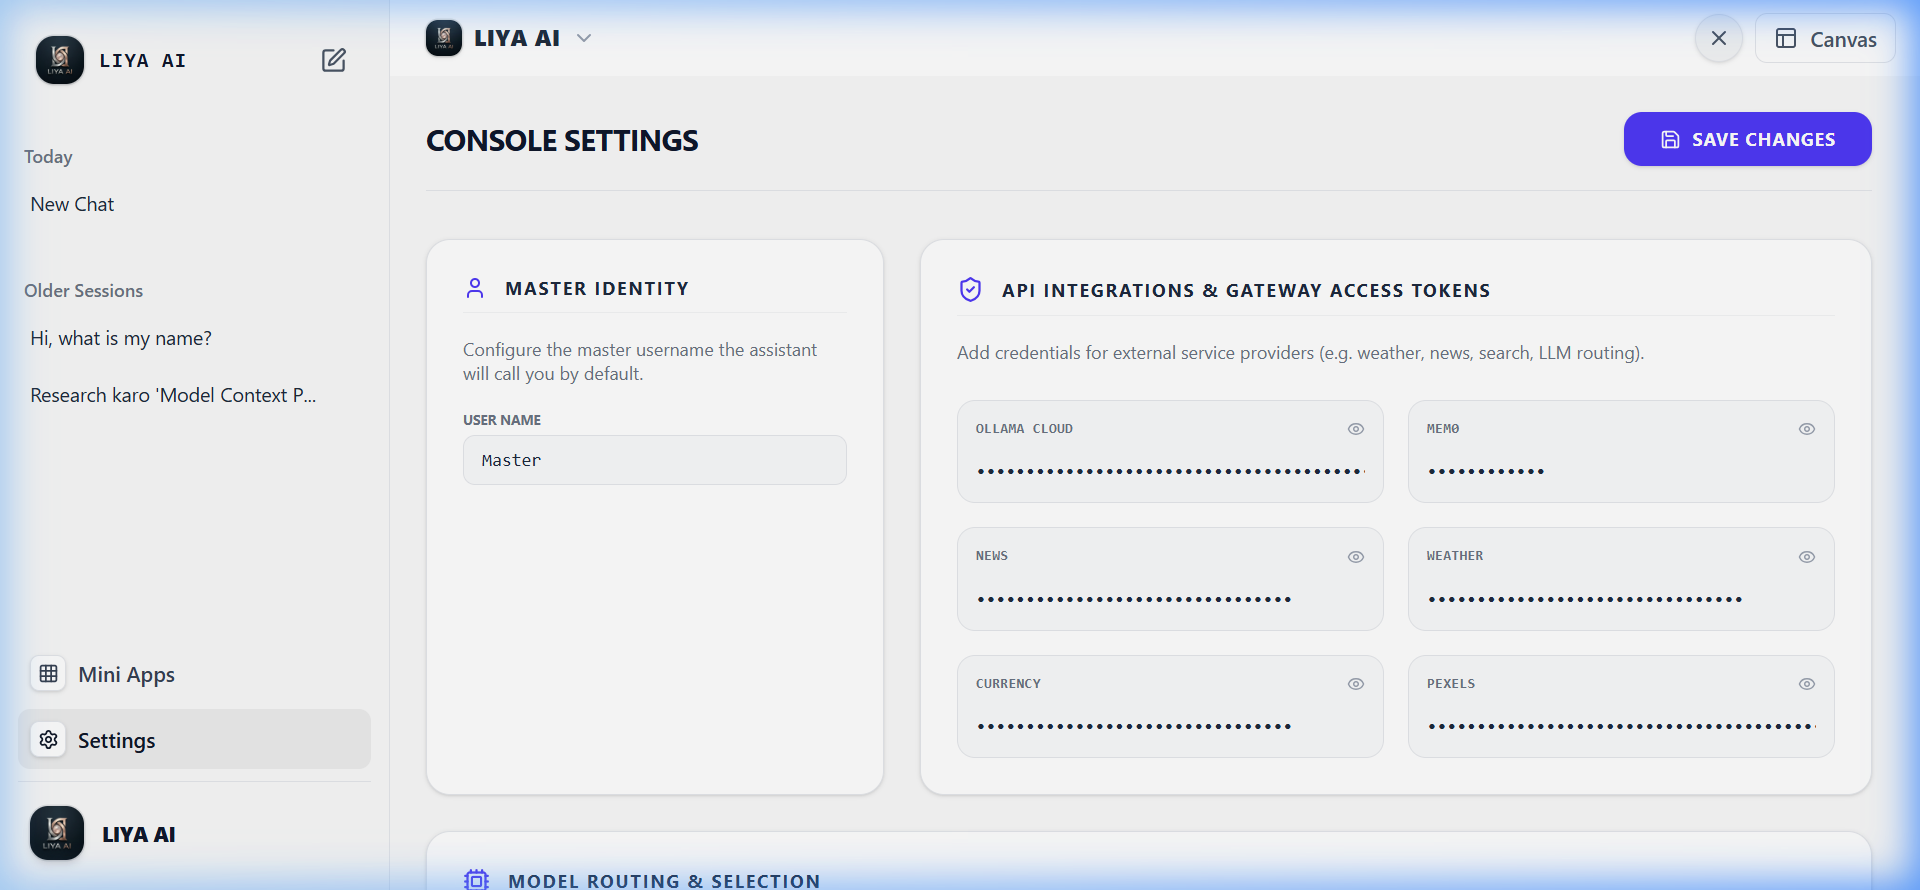1920x890 pixels.
Task: Show the News API key
Action: [1356, 557]
